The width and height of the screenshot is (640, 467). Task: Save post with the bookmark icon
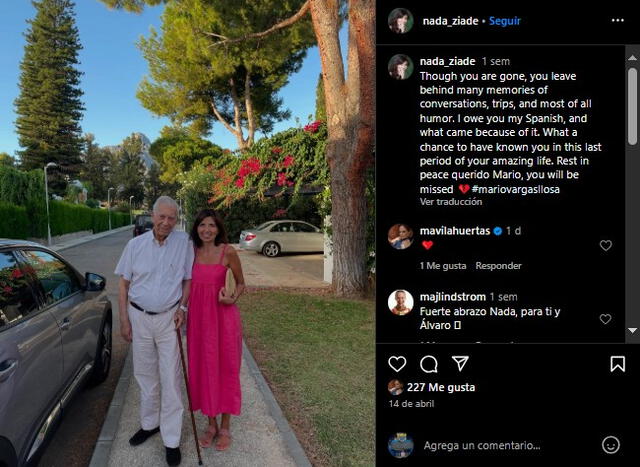pyautogui.click(x=618, y=364)
